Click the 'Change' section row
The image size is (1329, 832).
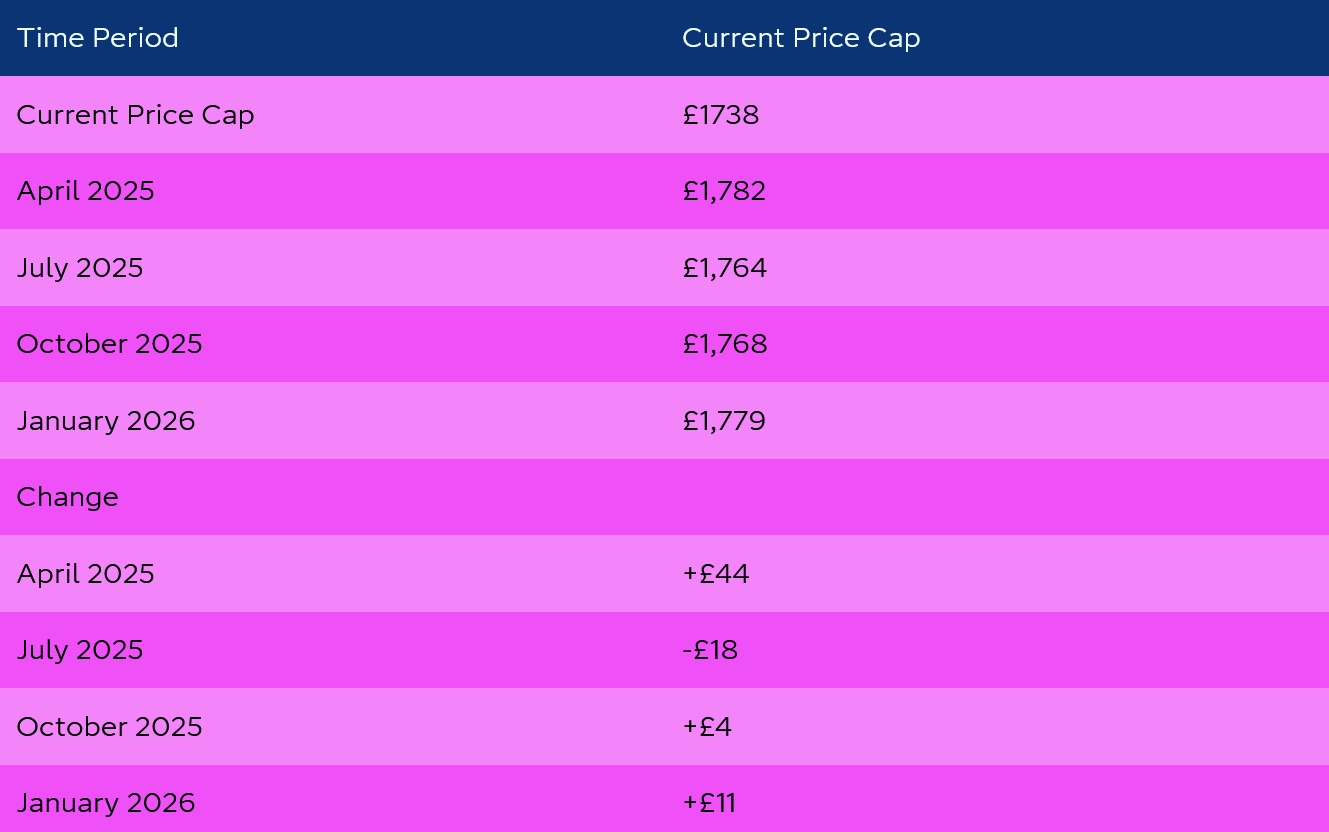(664, 497)
